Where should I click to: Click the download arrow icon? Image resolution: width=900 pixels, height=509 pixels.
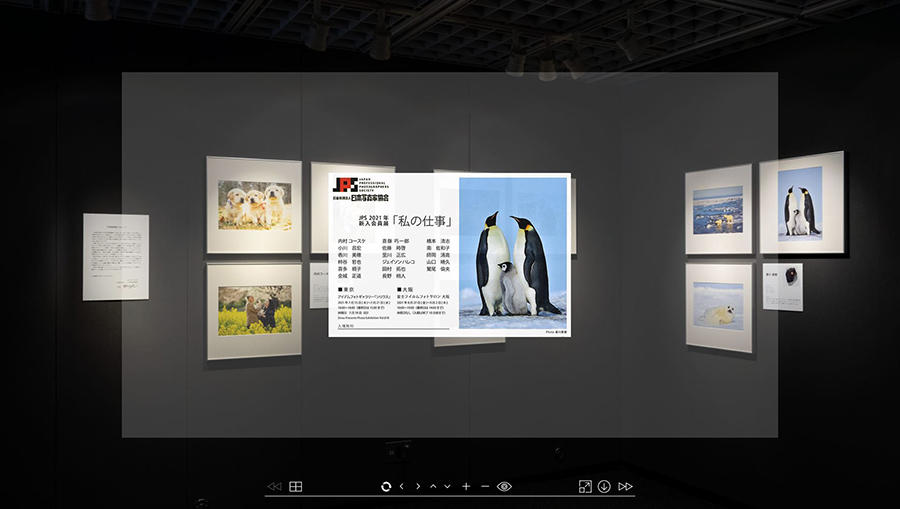point(604,487)
